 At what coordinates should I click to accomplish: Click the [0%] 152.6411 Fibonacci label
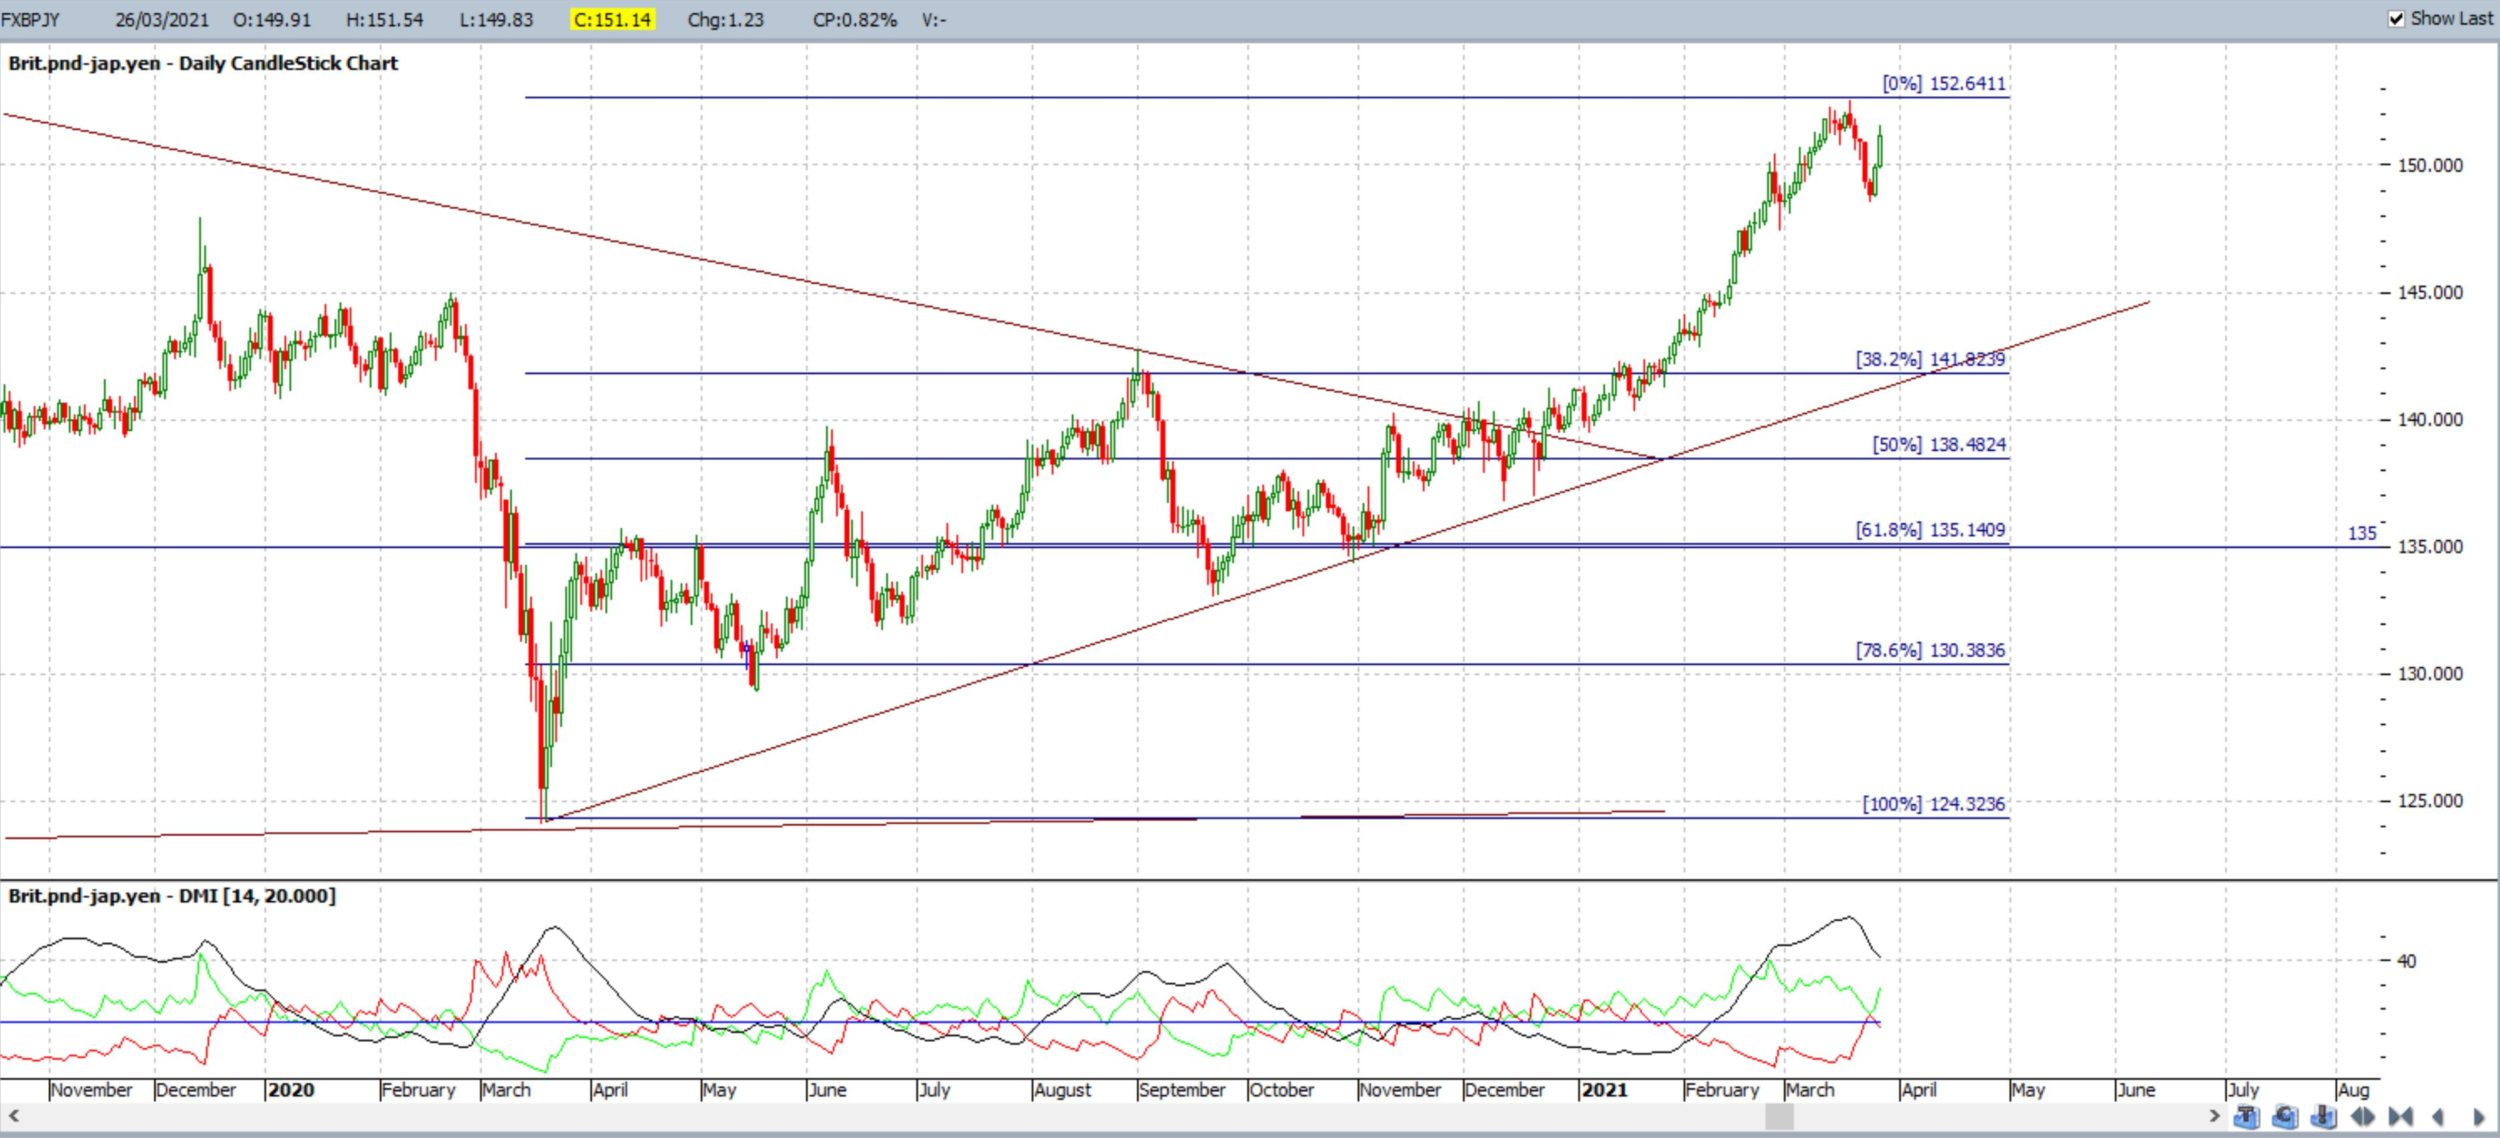coord(1944,83)
